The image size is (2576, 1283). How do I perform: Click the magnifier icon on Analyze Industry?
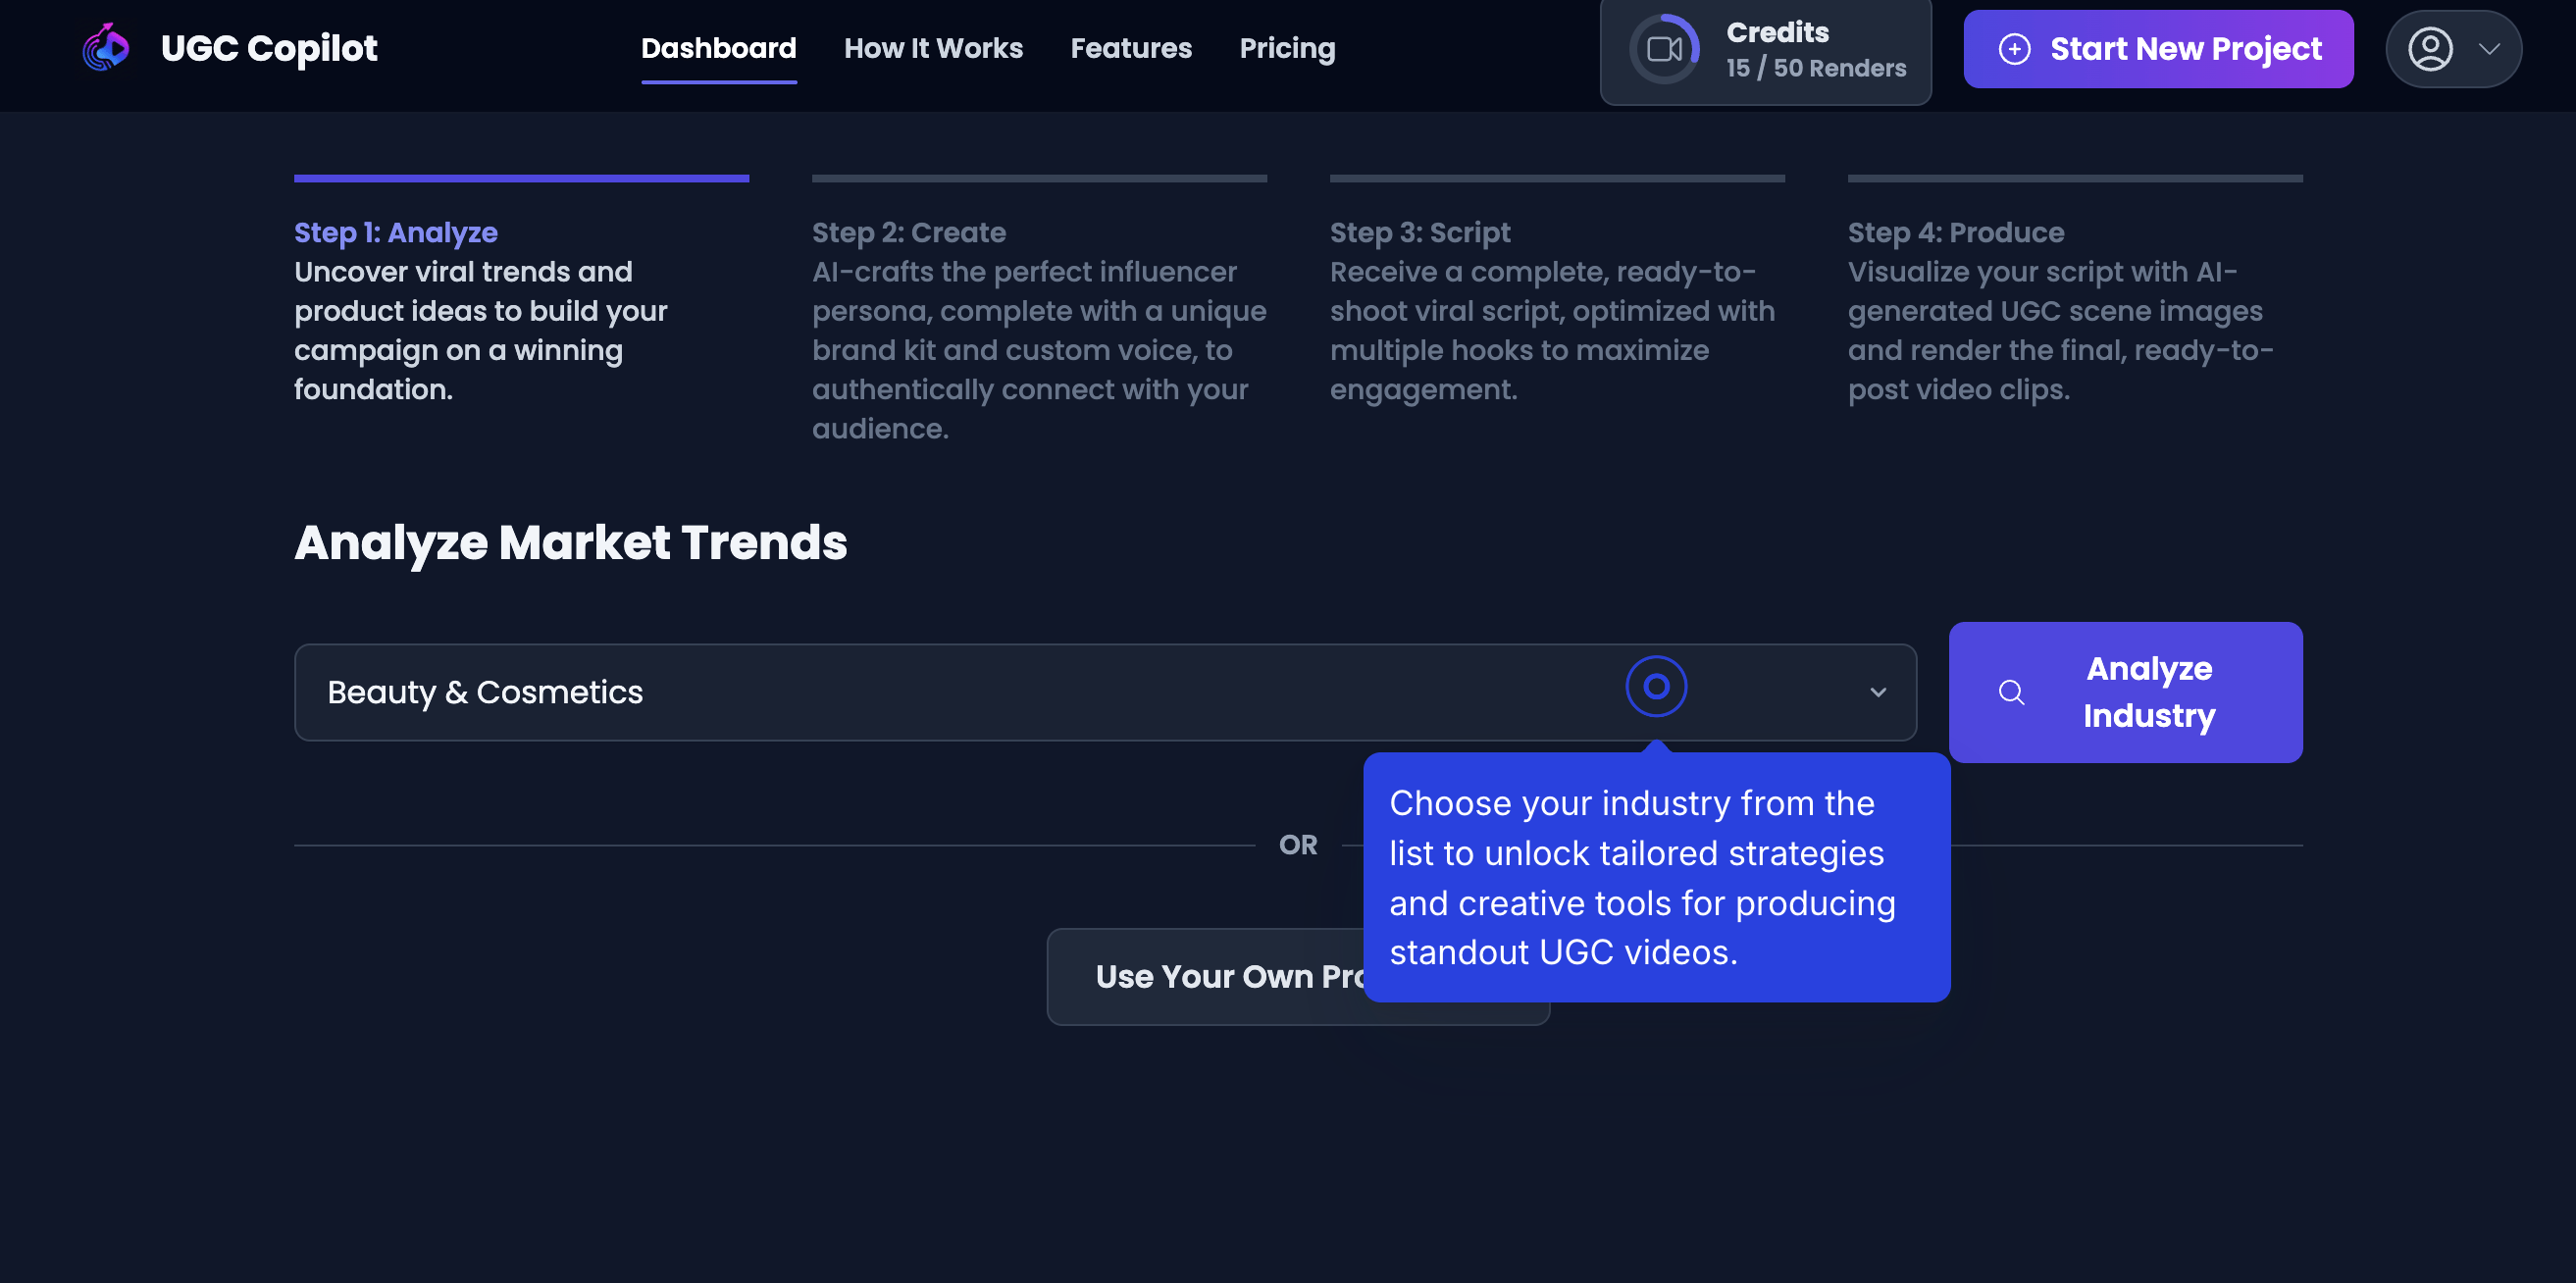point(2011,692)
